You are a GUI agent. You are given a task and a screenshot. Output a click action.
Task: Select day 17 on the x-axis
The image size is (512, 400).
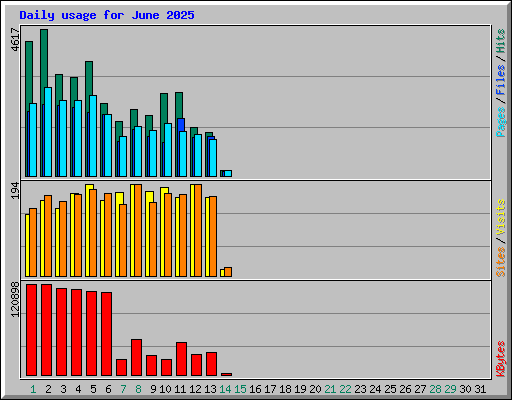tap(270, 389)
